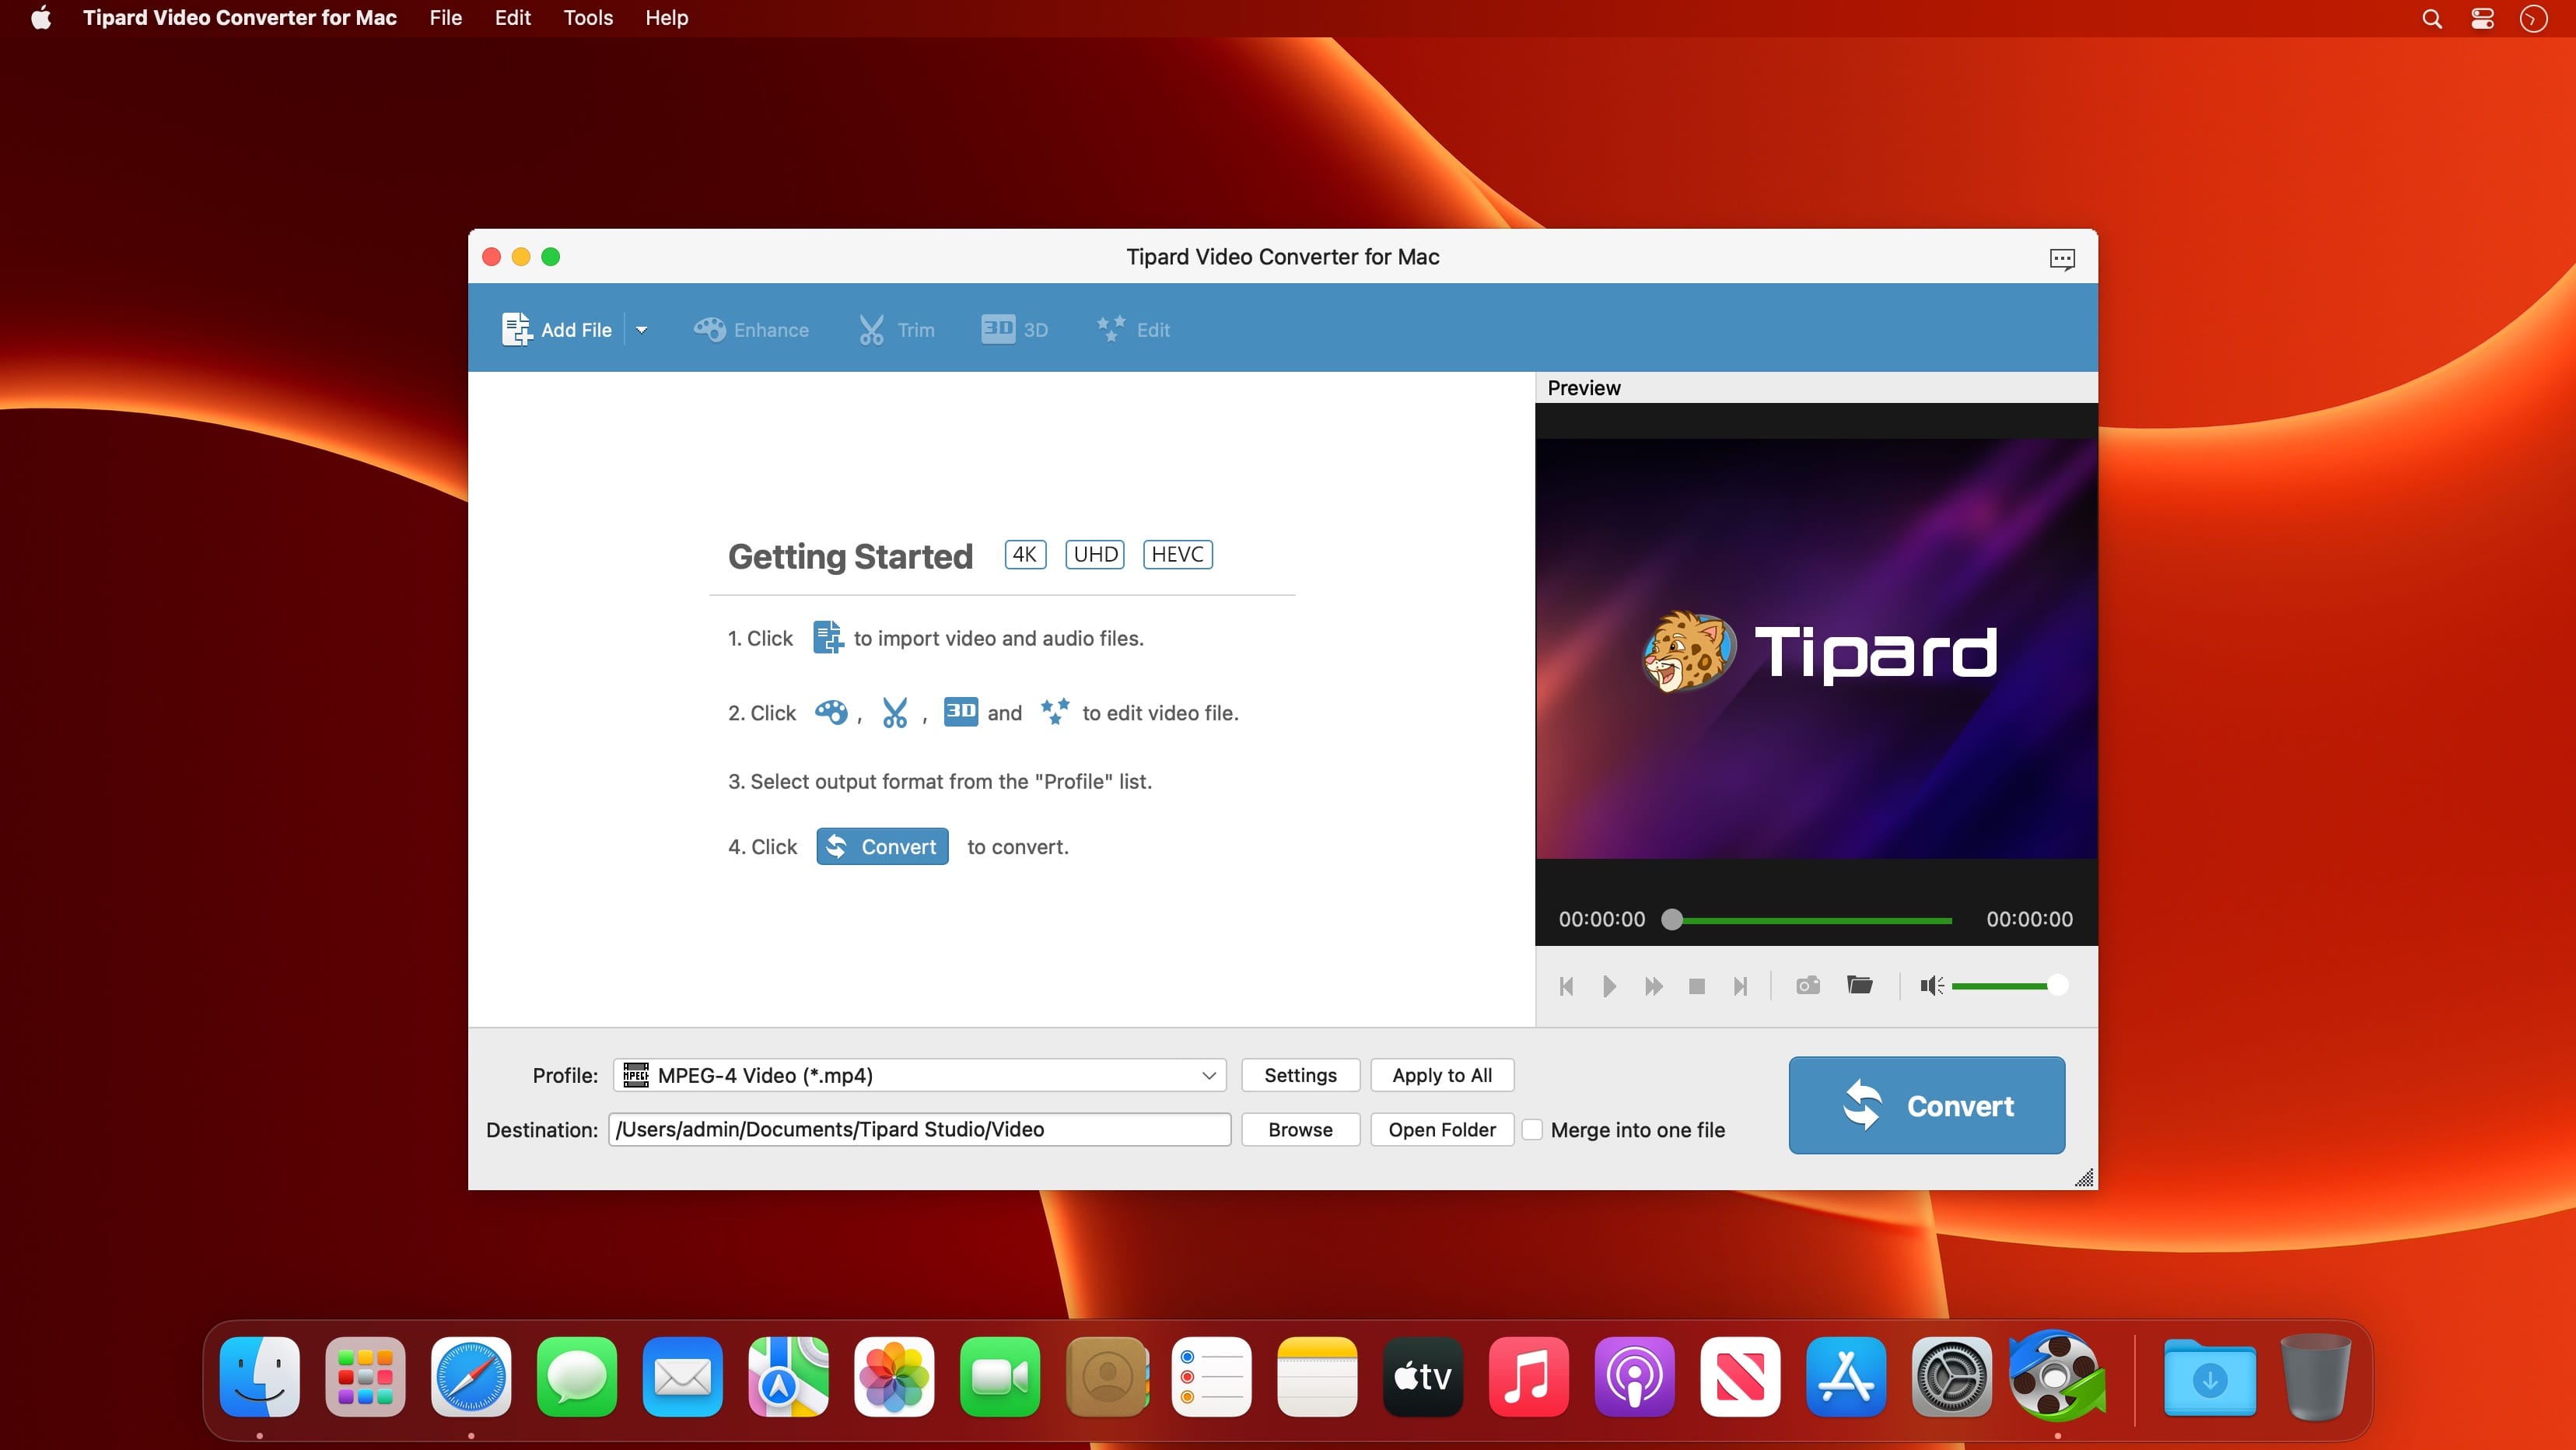Open Launchpad from the dock
Viewport: 2576px width, 1450px height.
pyautogui.click(x=365, y=1376)
